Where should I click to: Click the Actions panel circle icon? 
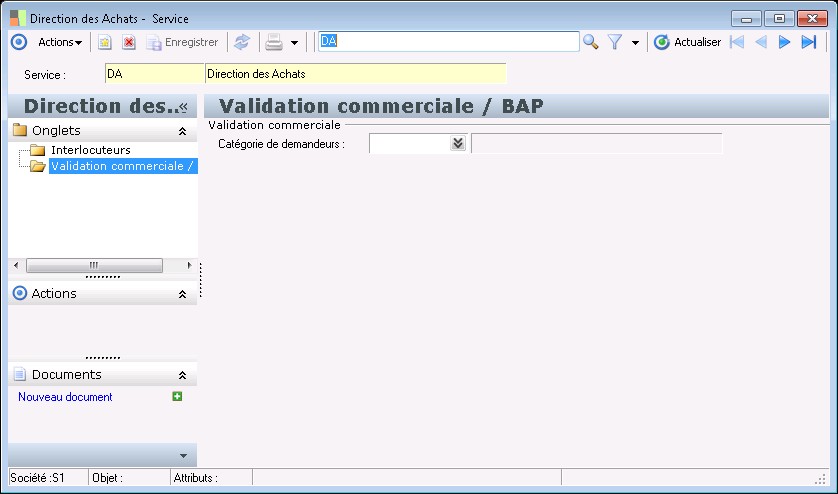pyautogui.click(x=20, y=293)
